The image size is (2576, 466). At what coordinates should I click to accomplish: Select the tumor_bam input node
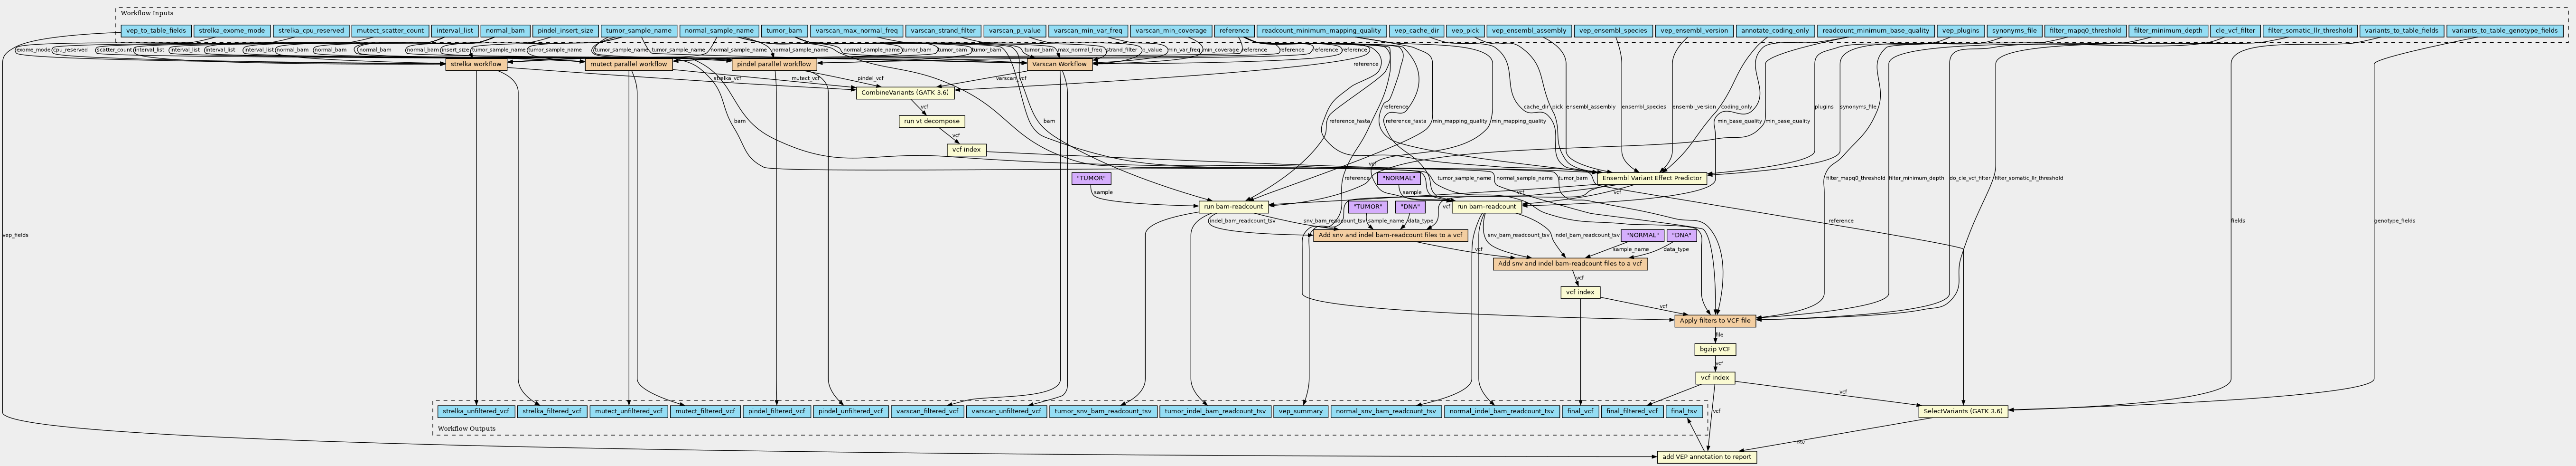[783, 31]
